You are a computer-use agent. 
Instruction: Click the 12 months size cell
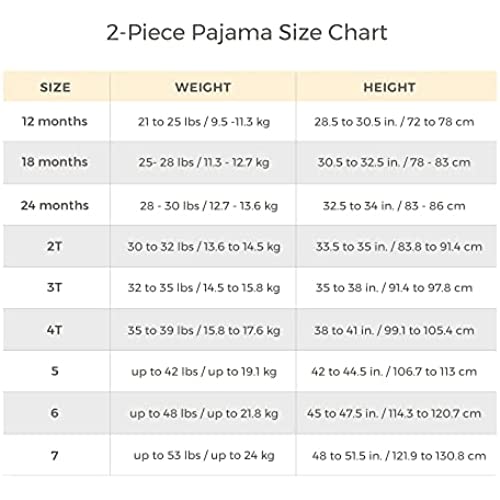55,121
